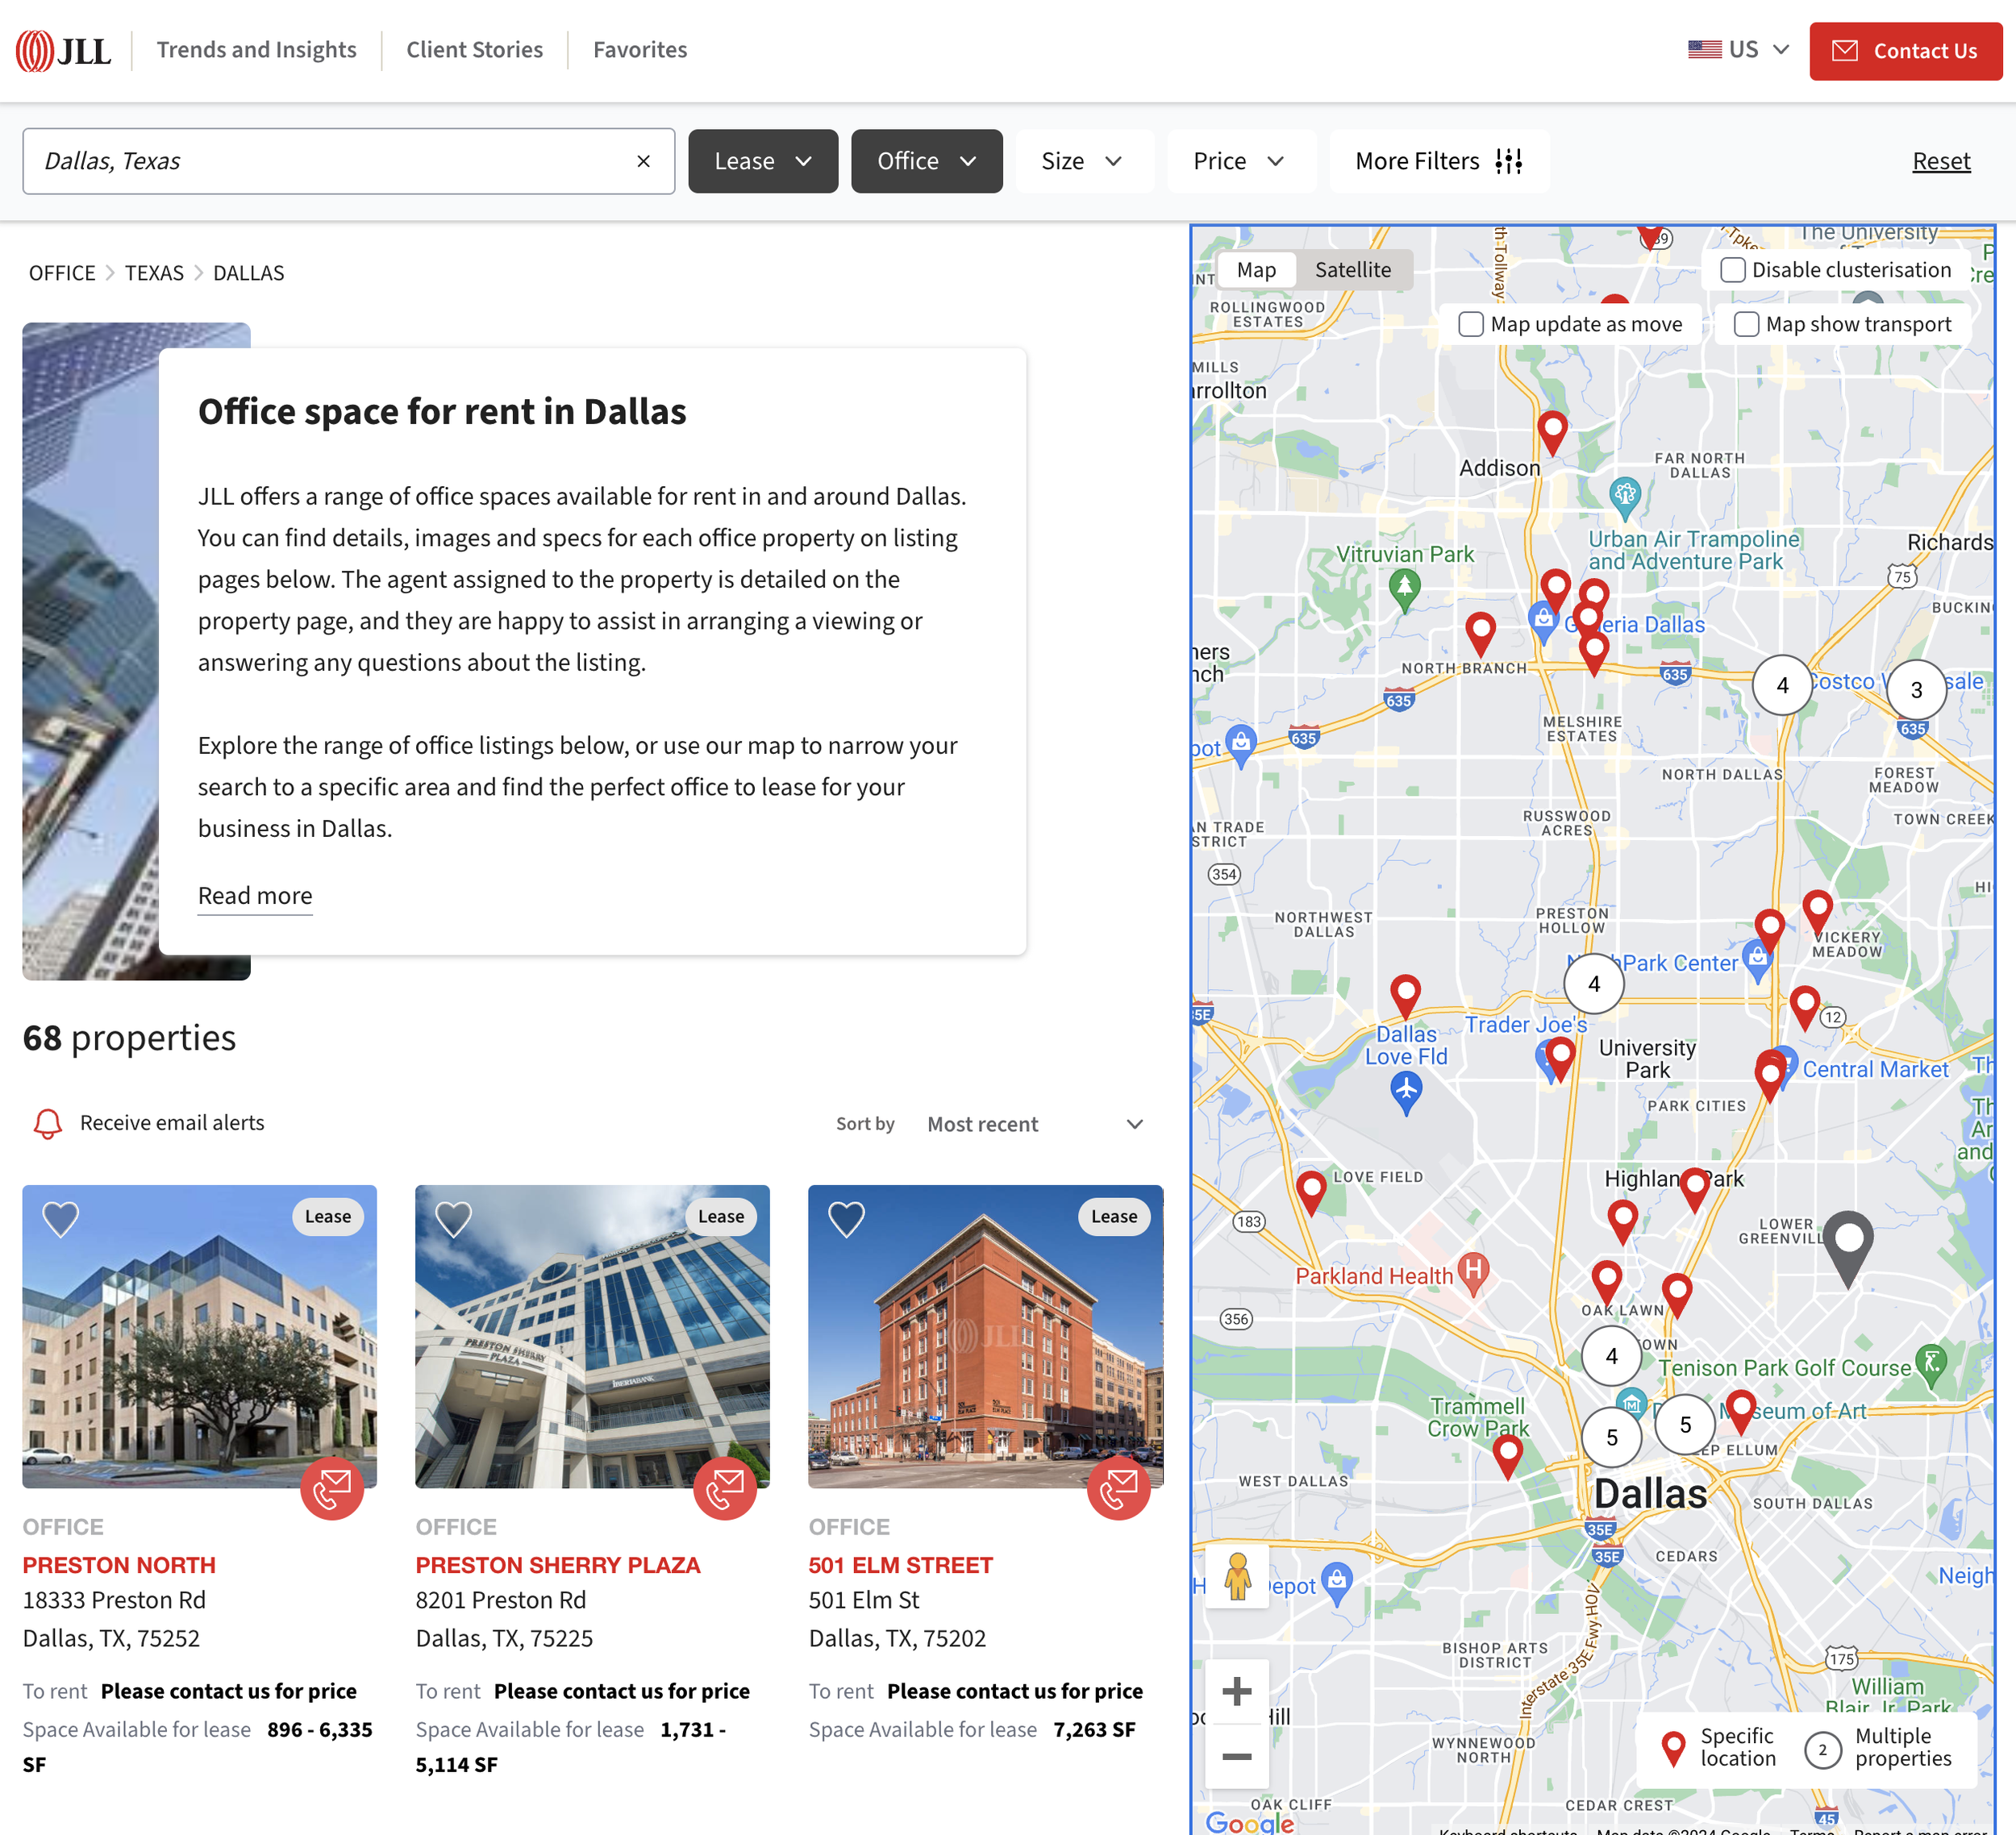The image size is (2016, 1835).
Task: Clear the Dallas, Texas search field
Action: [x=643, y=161]
